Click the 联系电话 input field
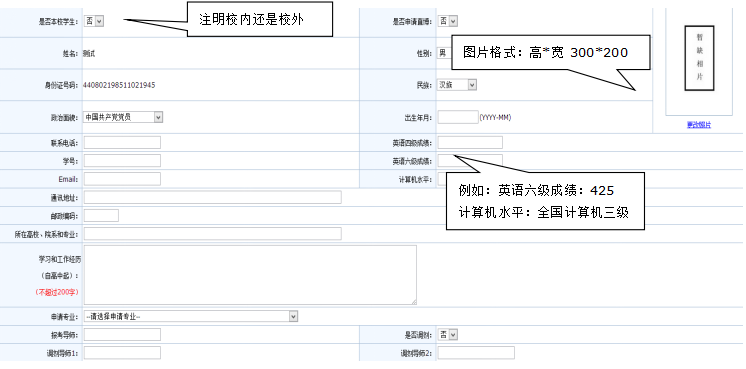This screenshot has width=746, height=369. pyautogui.click(x=122, y=142)
